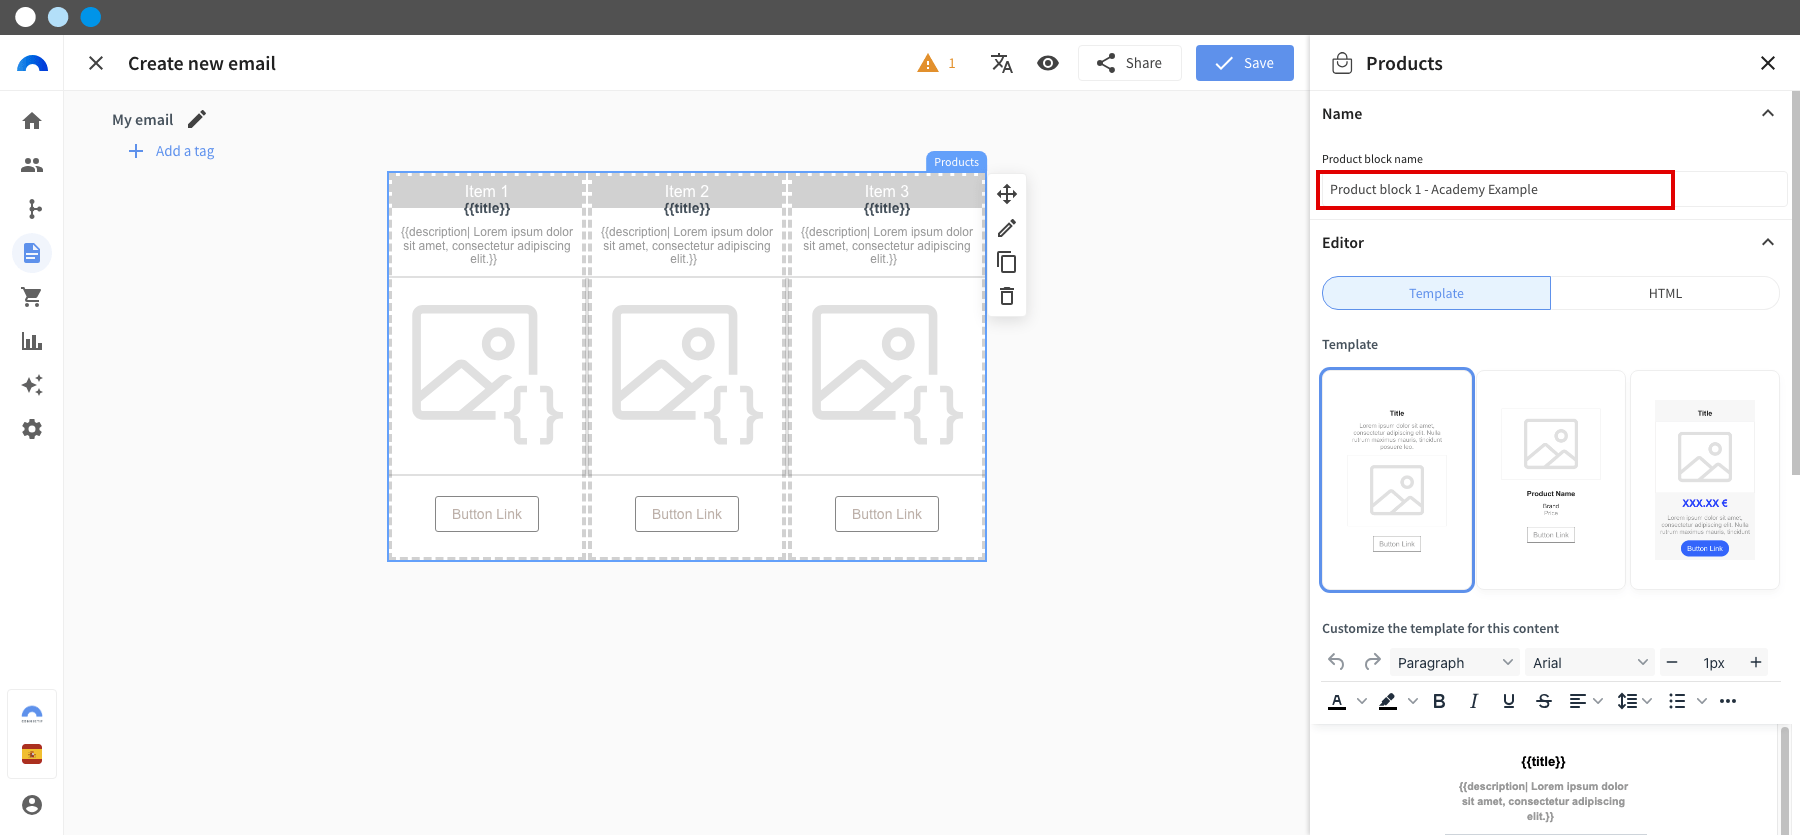Click the warning triangle icon
Screen dimensions: 1800x835
[x=928, y=63]
